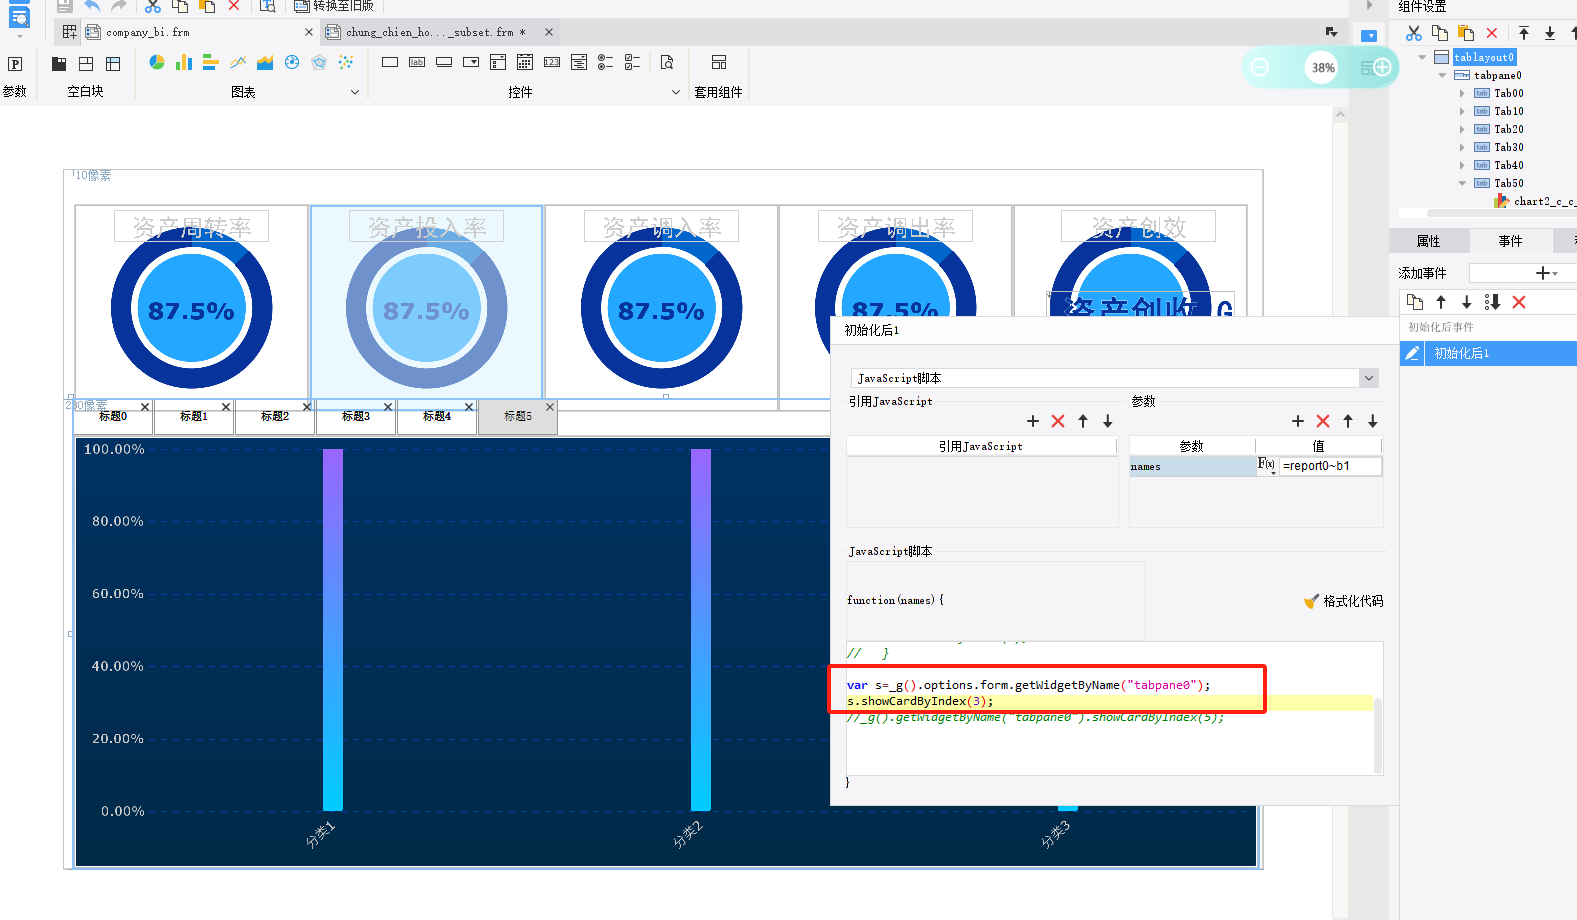Select the label widget icon

point(417,62)
